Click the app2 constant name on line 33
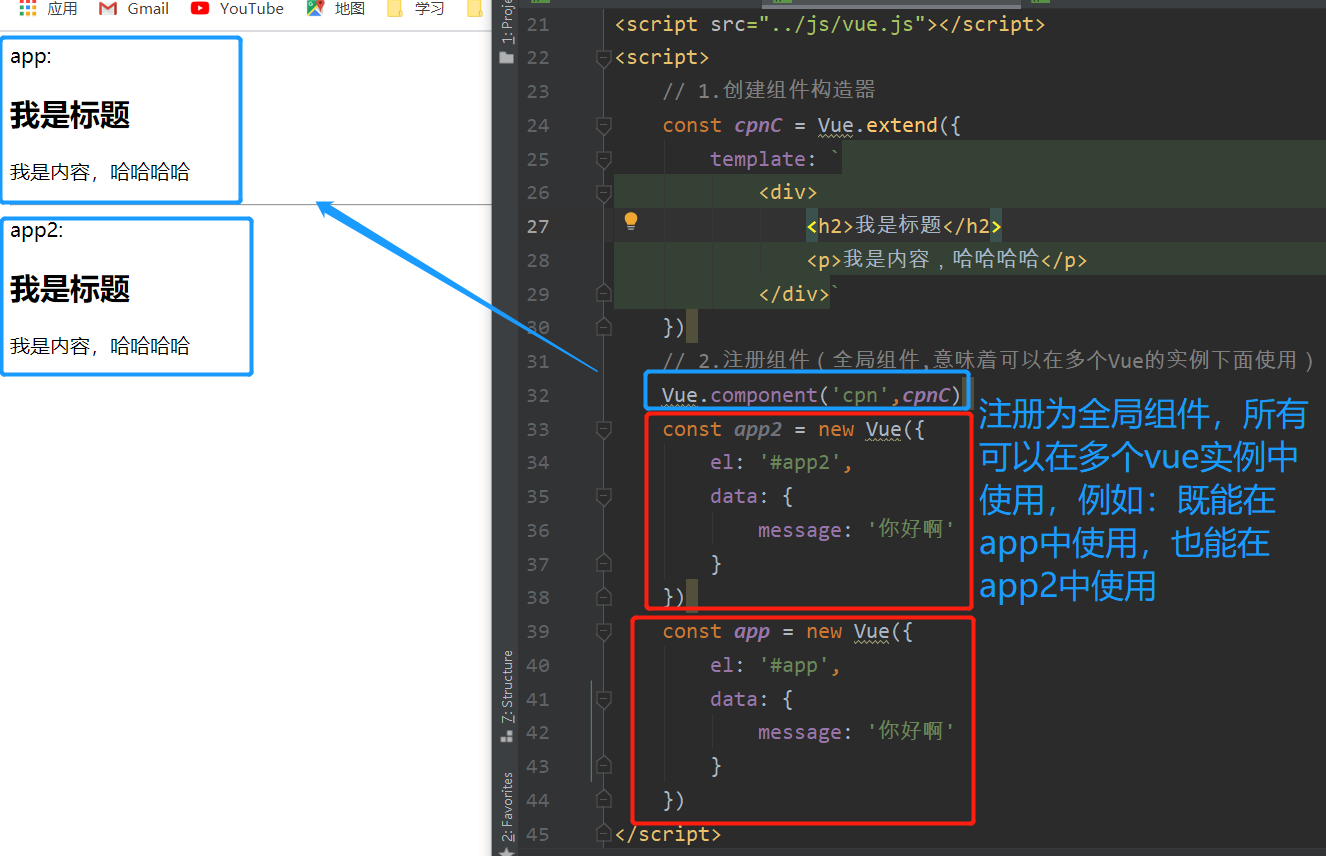1326x856 pixels. click(x=758, y=429)
